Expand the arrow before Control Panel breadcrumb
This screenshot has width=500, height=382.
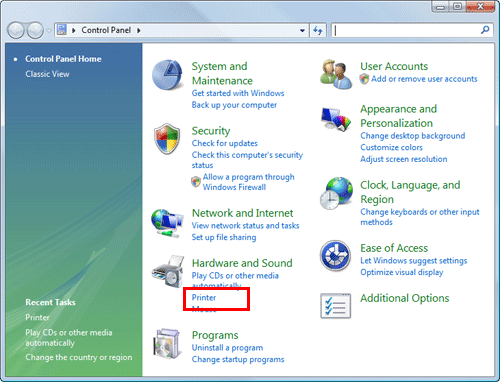(x=74, y=30)
